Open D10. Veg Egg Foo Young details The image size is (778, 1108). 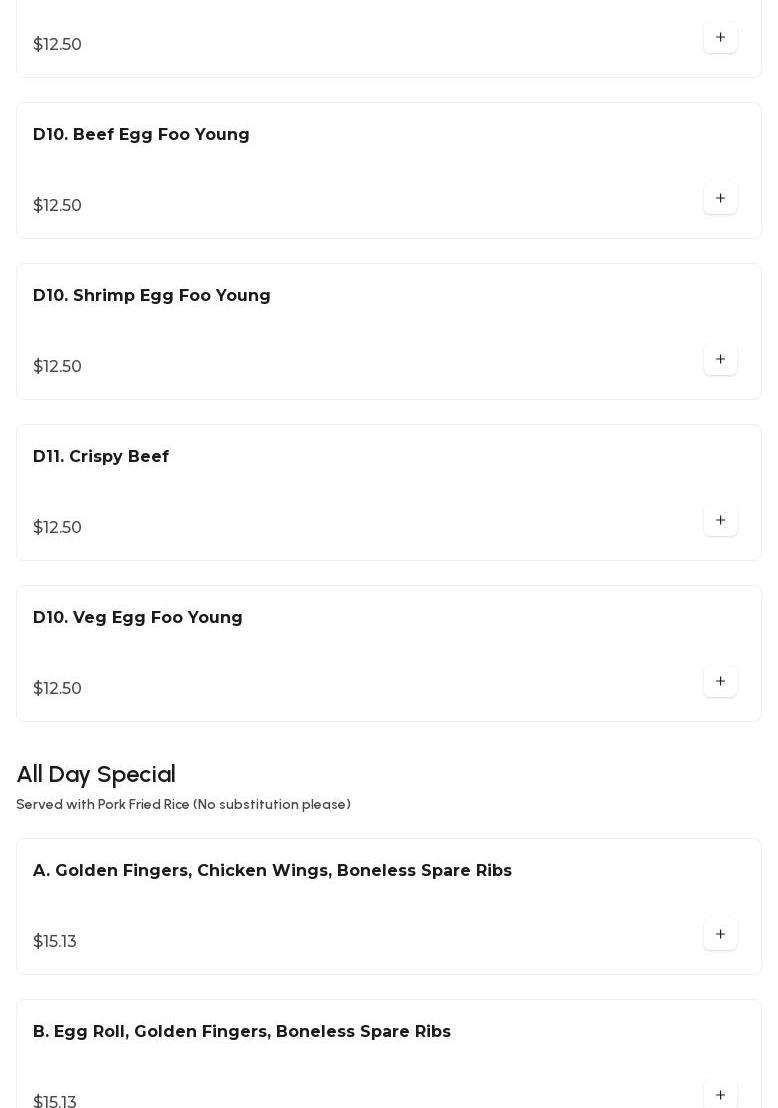pyautogui.click(x=138, y=618)
